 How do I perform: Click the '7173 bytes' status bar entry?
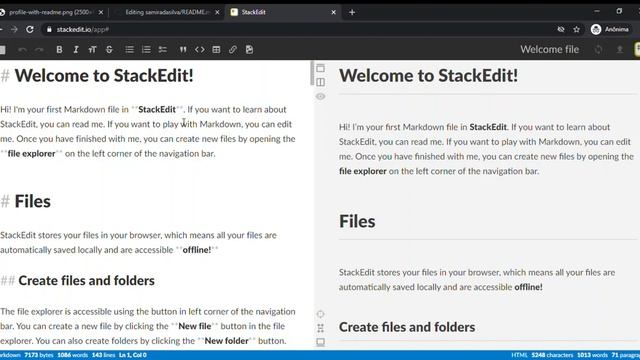[x=39, y=355]
